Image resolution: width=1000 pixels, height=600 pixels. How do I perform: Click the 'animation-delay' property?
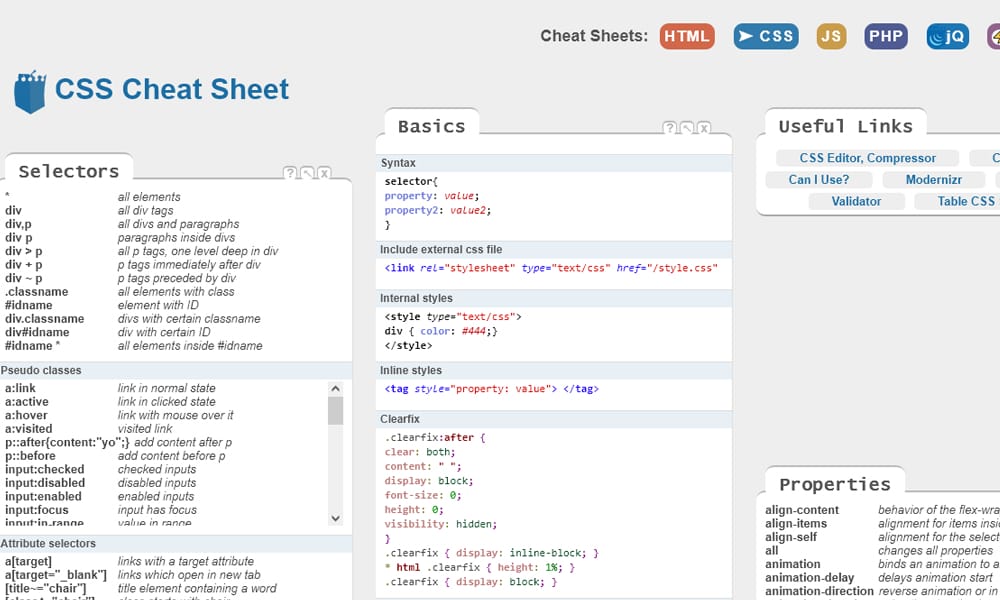coord(809,577)
